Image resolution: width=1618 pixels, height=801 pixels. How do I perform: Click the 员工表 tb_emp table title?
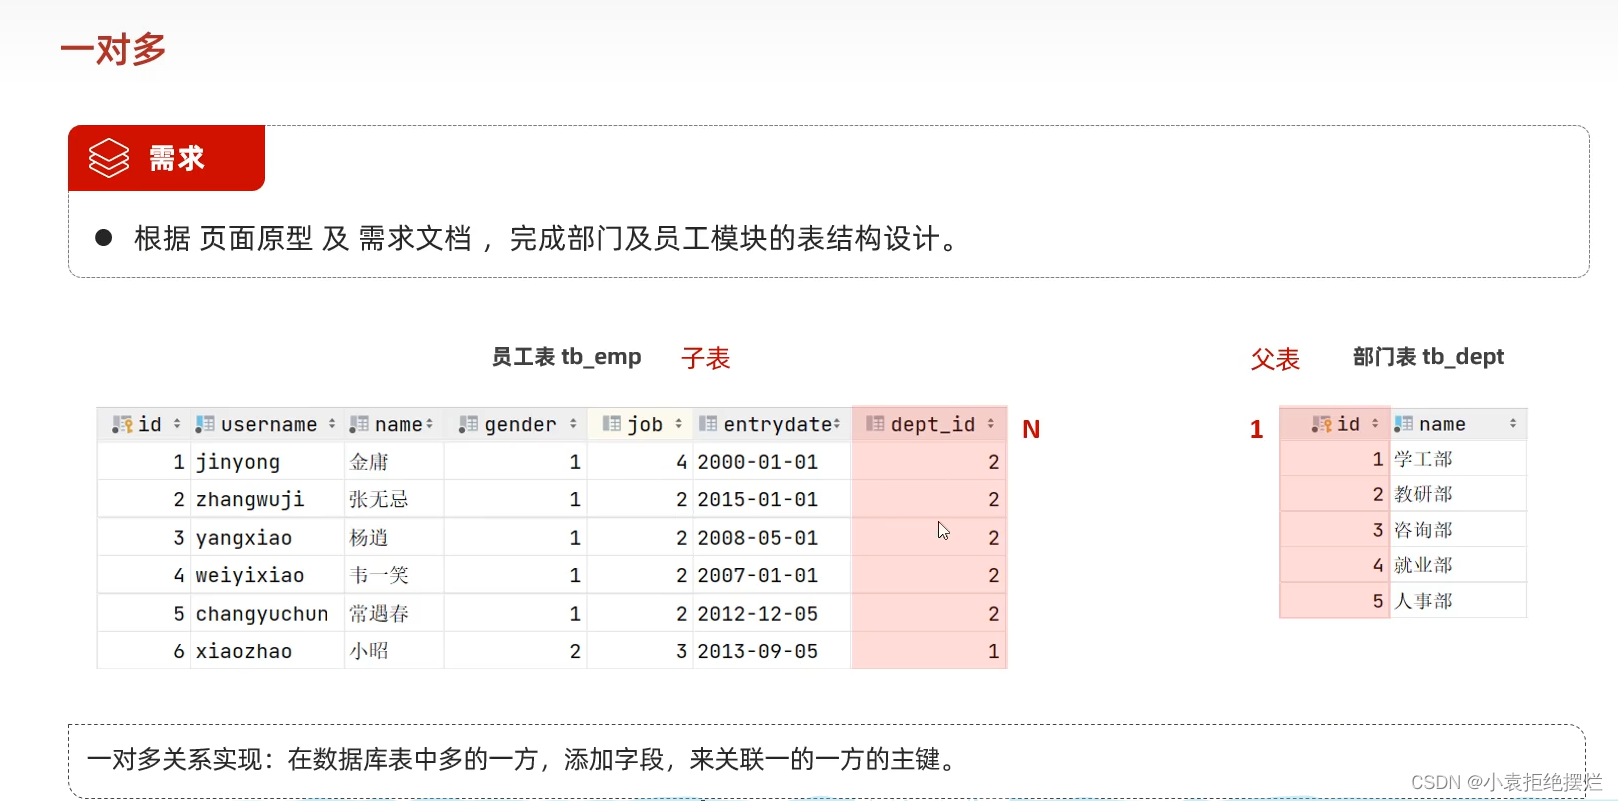pyautogui.click(x=566, y=357)
